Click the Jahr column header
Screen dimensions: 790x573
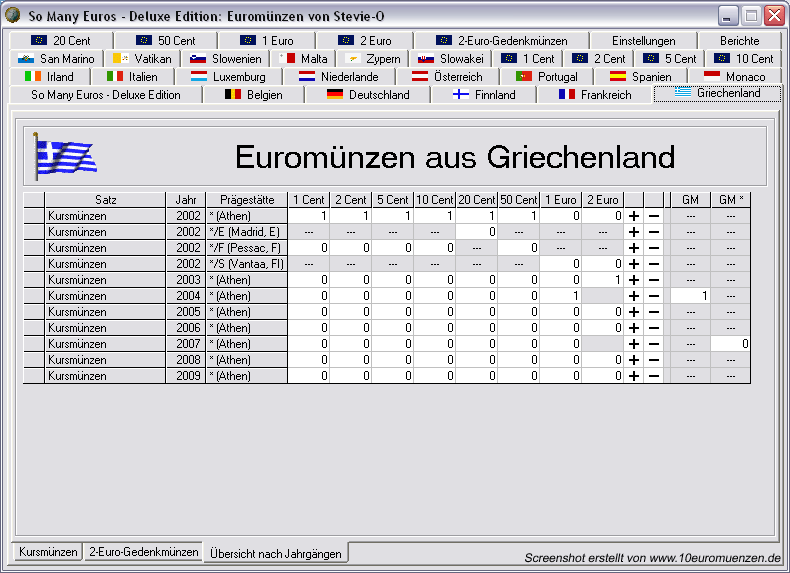(x=185, y=200)
